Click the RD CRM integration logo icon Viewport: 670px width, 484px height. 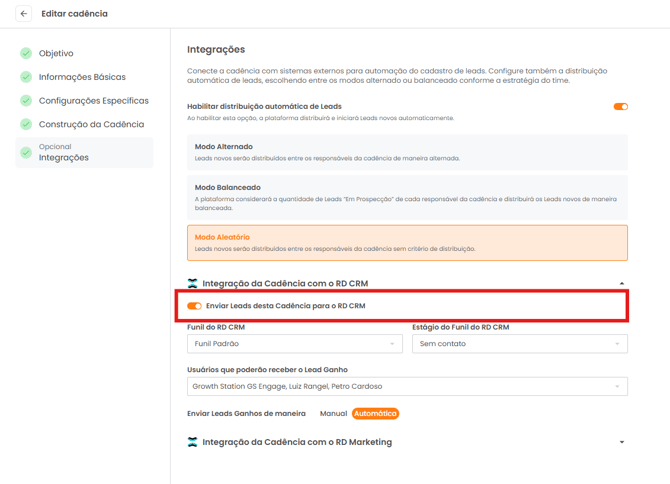click(193, 284)
